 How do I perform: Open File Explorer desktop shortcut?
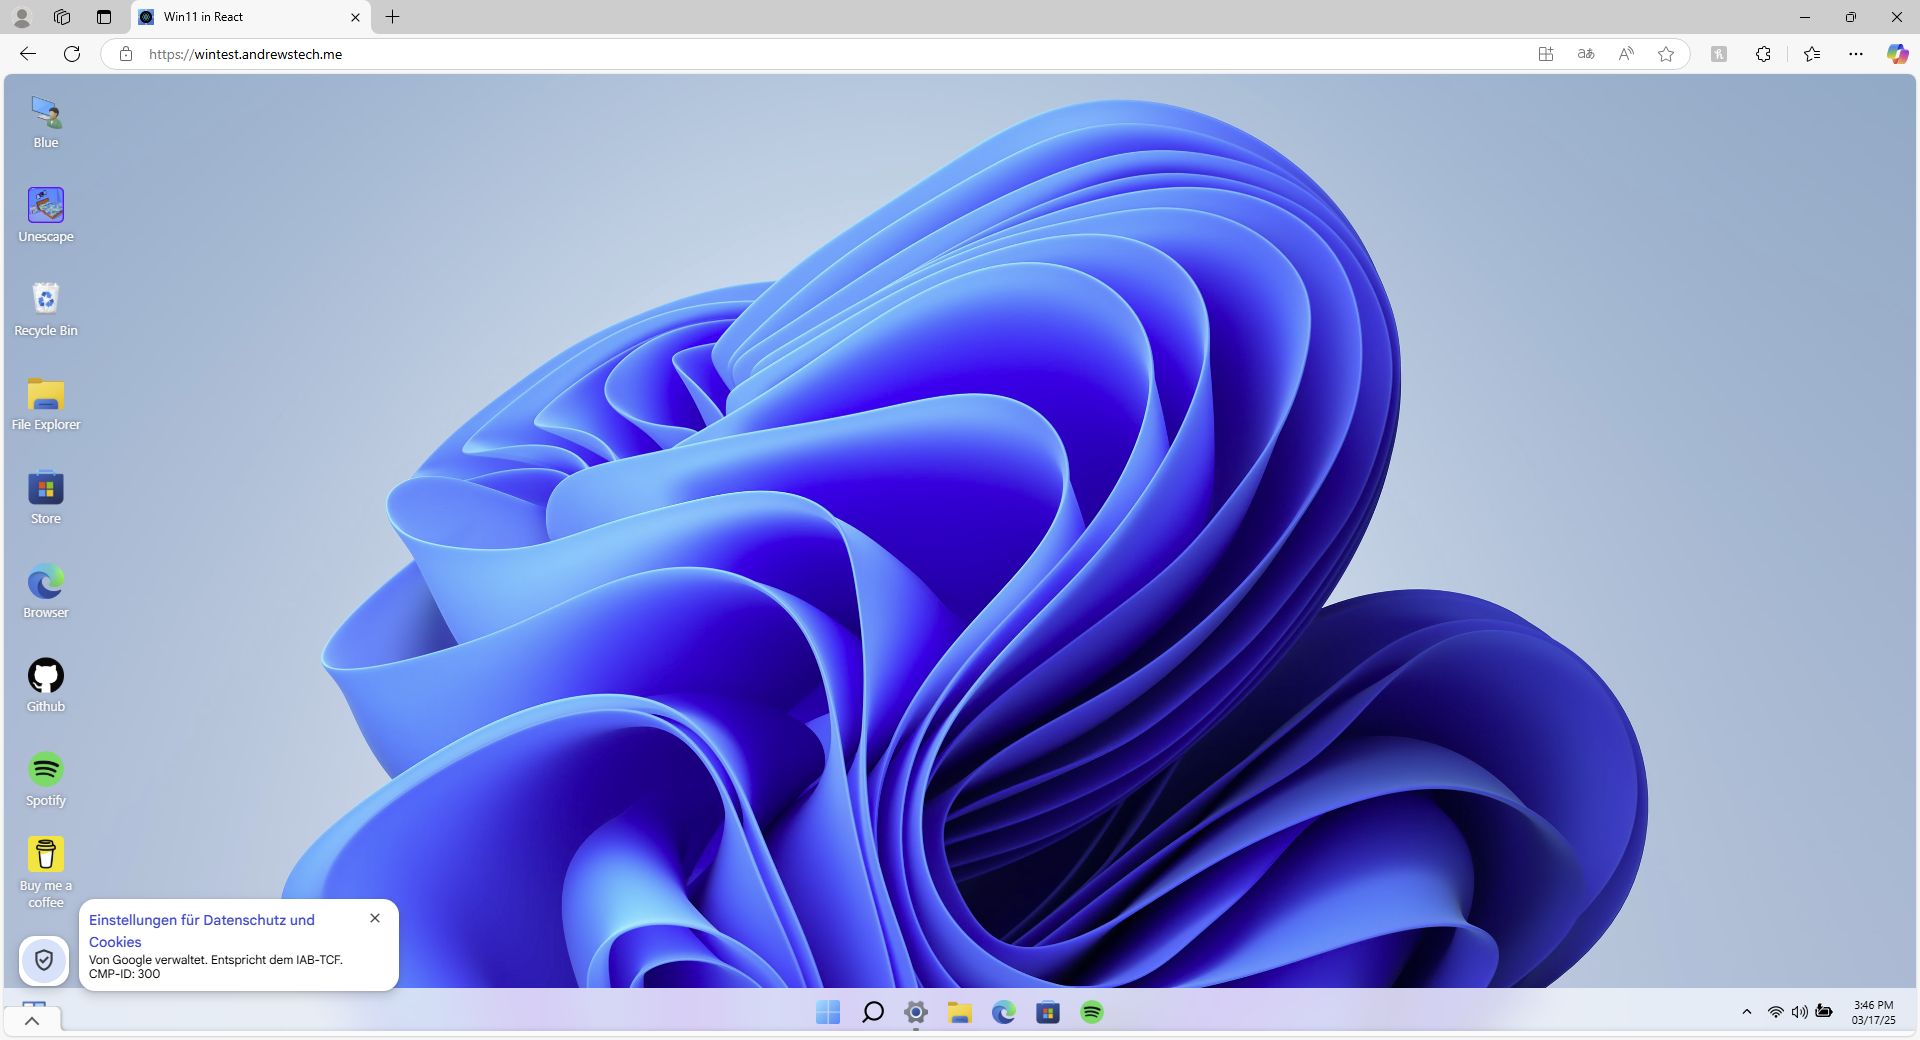point(46,403)
